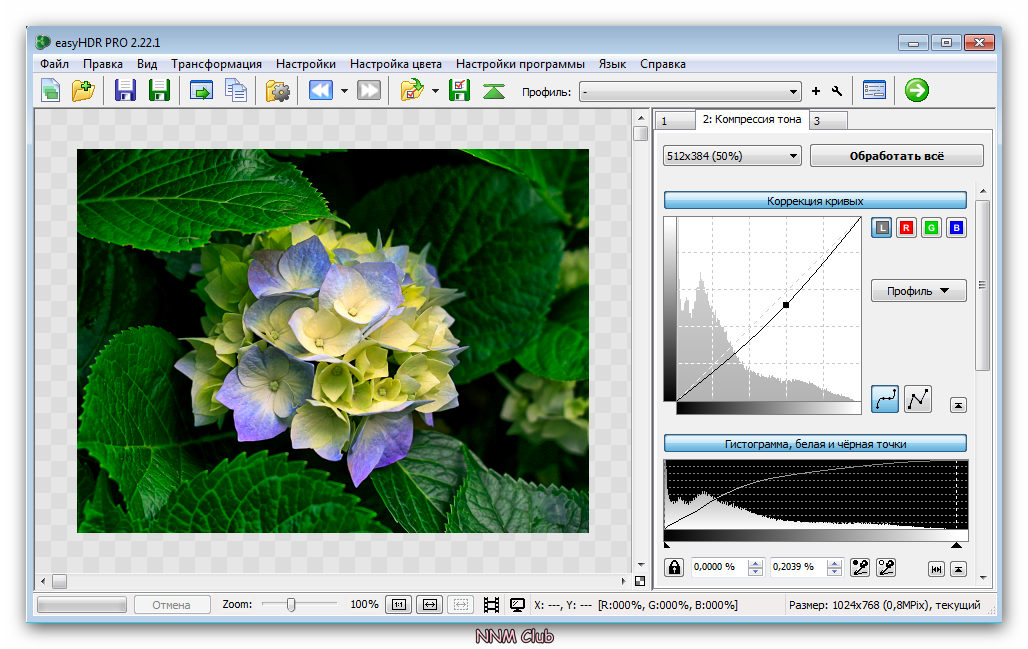Viewport: 1028px width, 649px height.
Task: Click the filmstrip icon in status bar
Action: [491, 605]
